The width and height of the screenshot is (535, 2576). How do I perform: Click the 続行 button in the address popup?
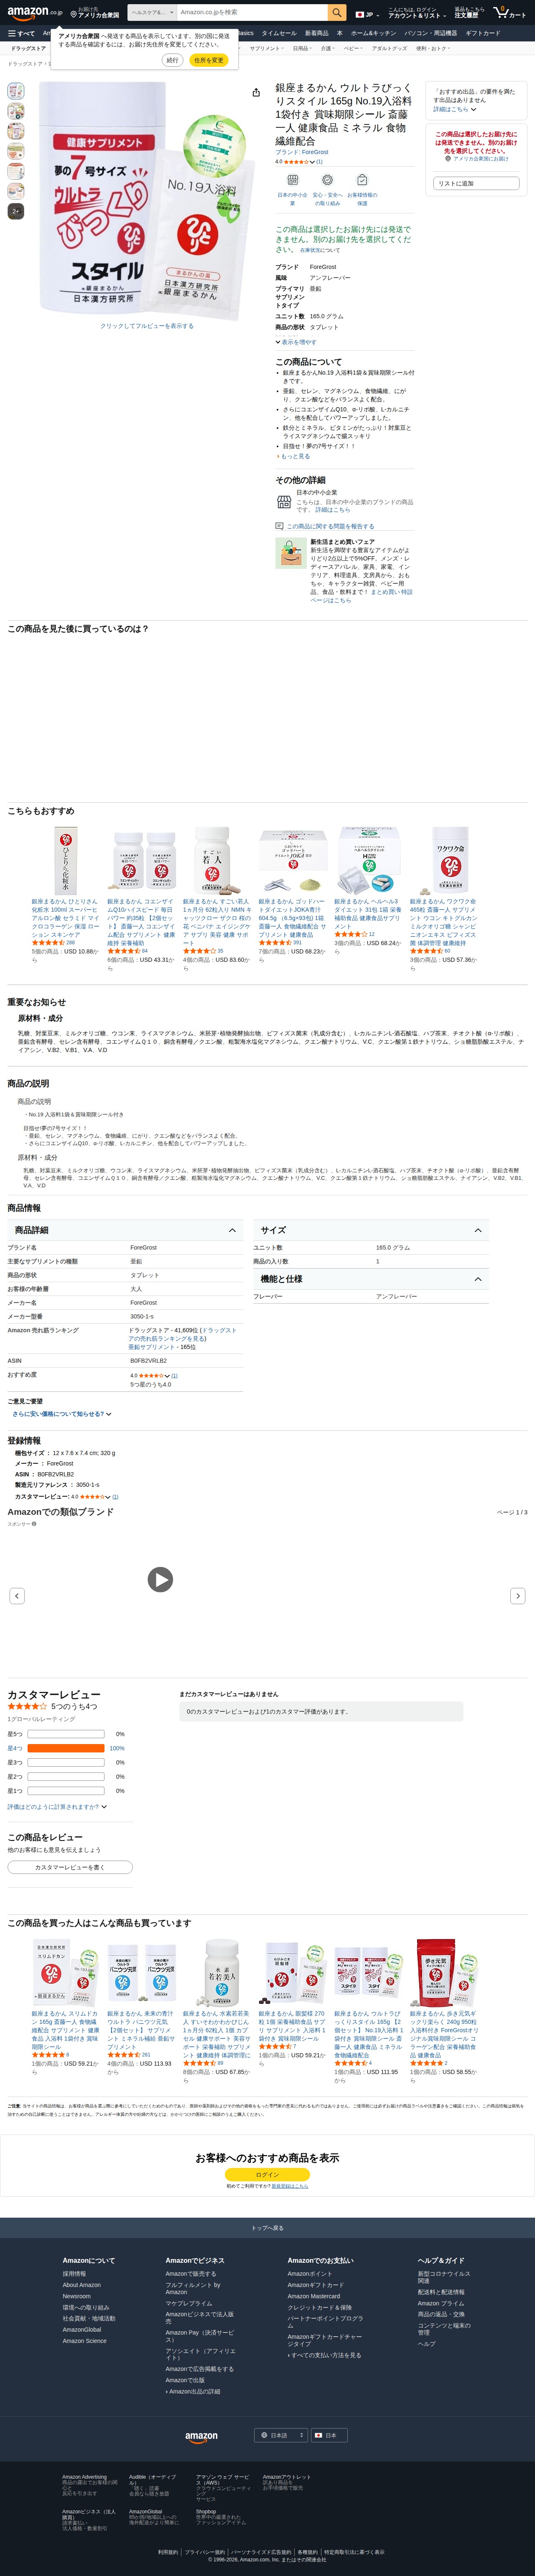pos(172,60)
